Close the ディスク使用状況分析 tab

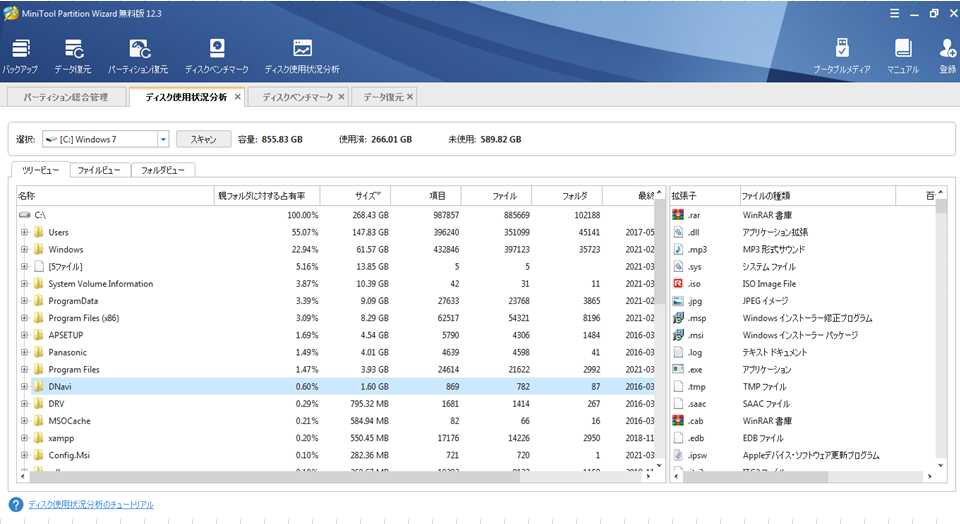pos(238,97)
